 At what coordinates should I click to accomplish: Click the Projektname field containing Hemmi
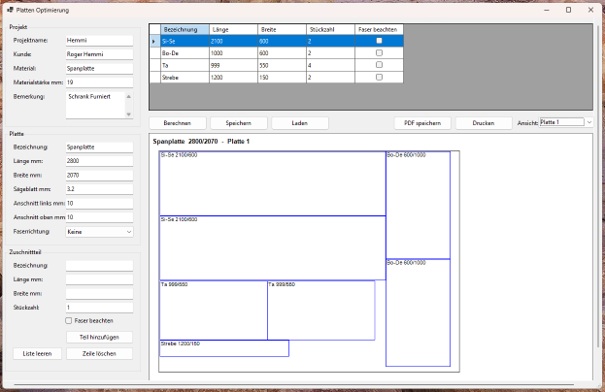(99, 40)
